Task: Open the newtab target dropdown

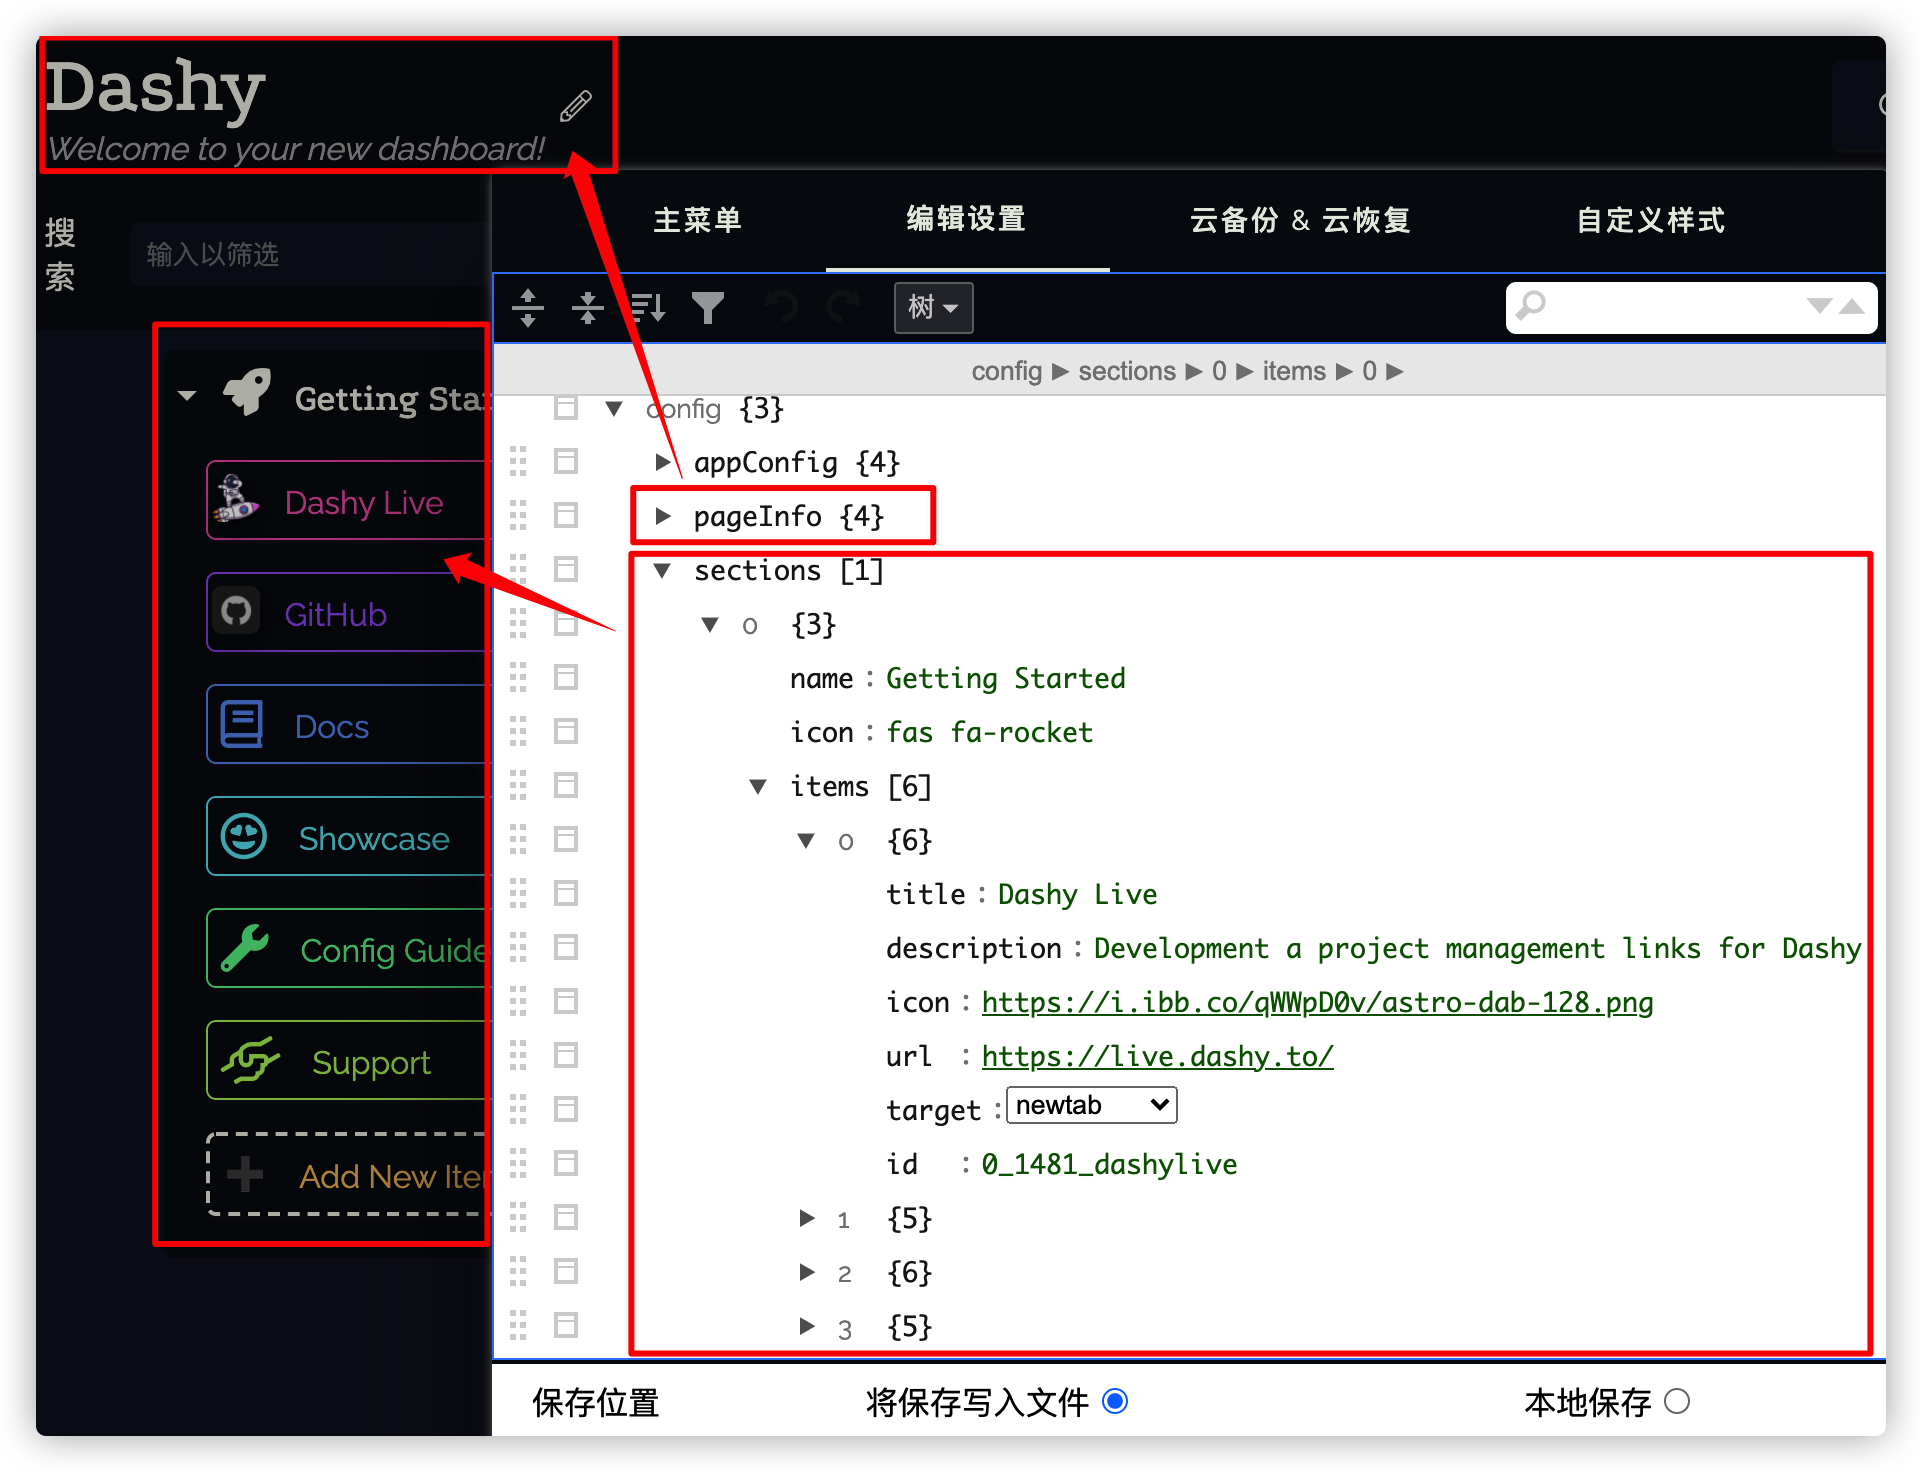Action: click(1091, 1105)
